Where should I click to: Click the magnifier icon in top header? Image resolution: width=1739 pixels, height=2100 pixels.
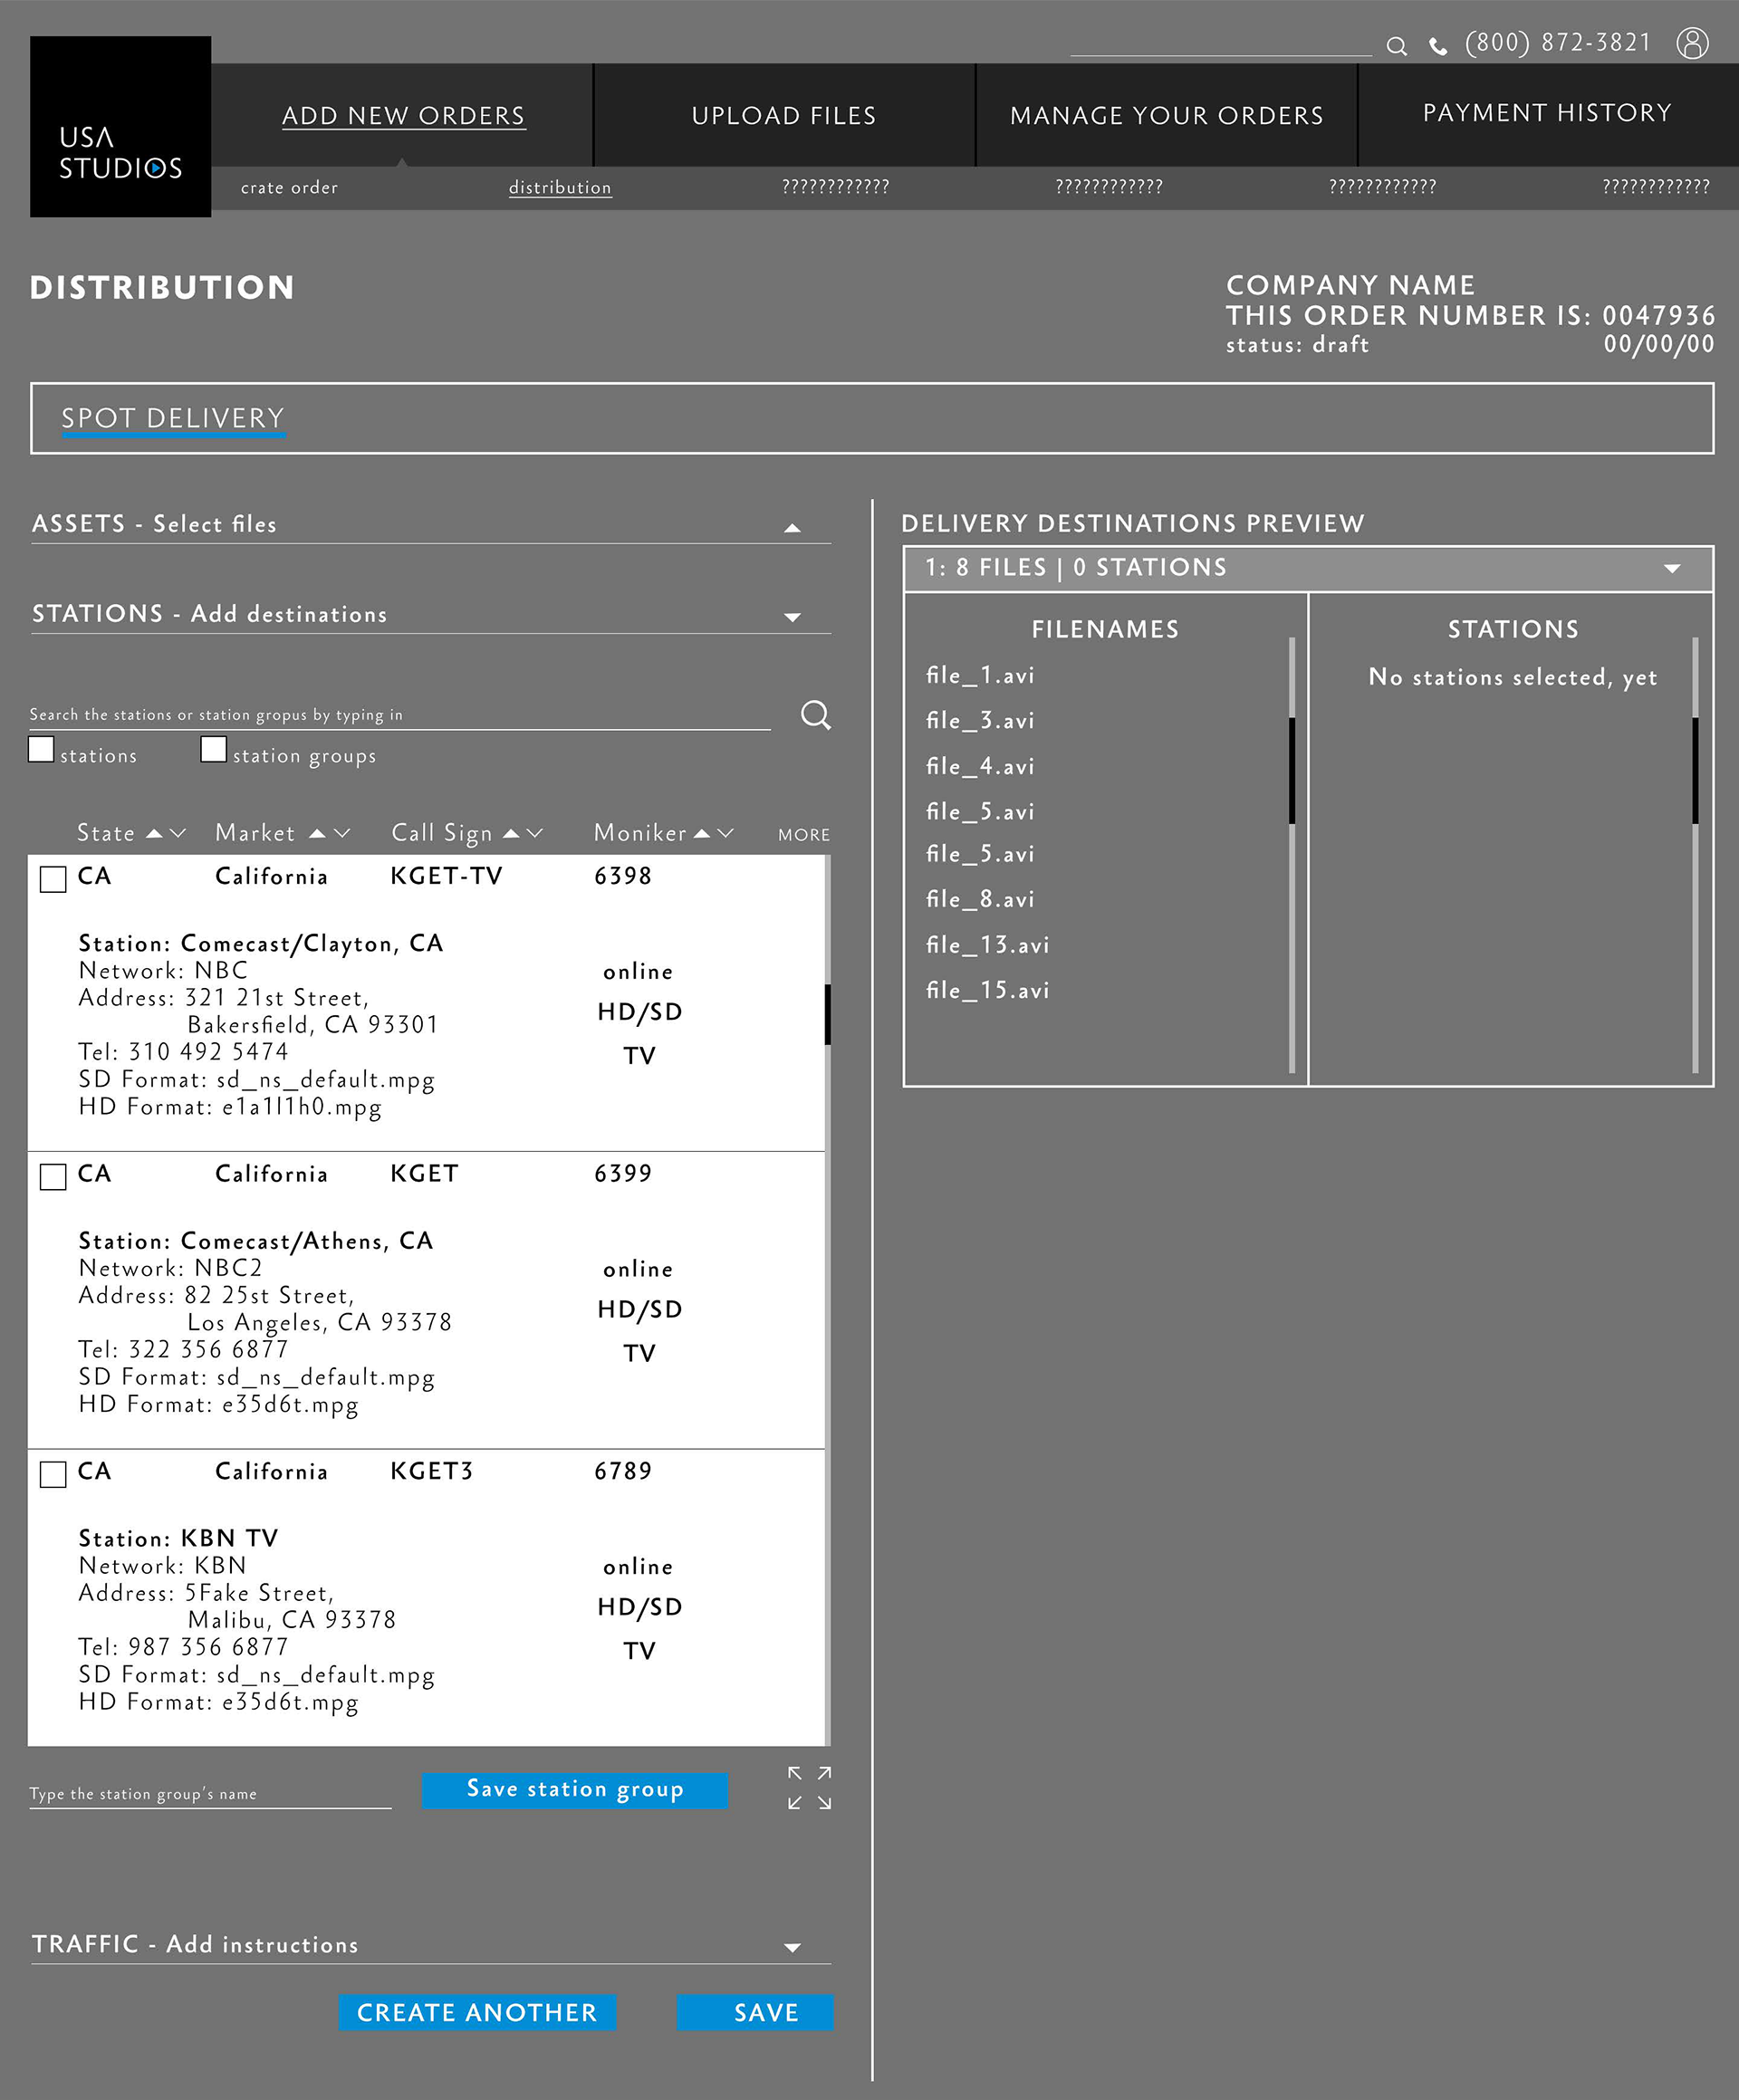[x=1396, y=46]
